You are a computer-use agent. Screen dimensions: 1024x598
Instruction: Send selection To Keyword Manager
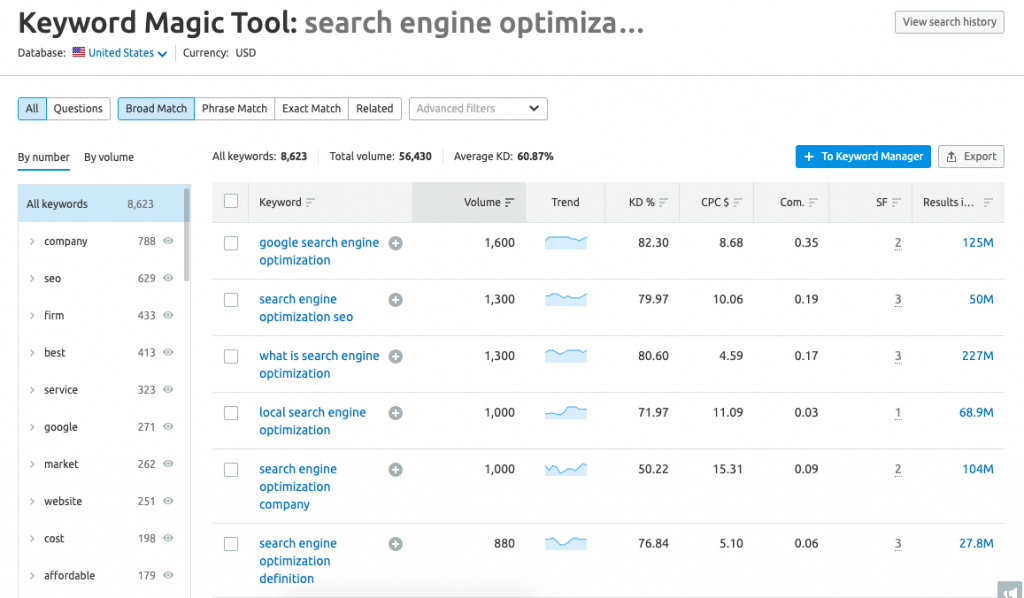click(x=863, y=157)
